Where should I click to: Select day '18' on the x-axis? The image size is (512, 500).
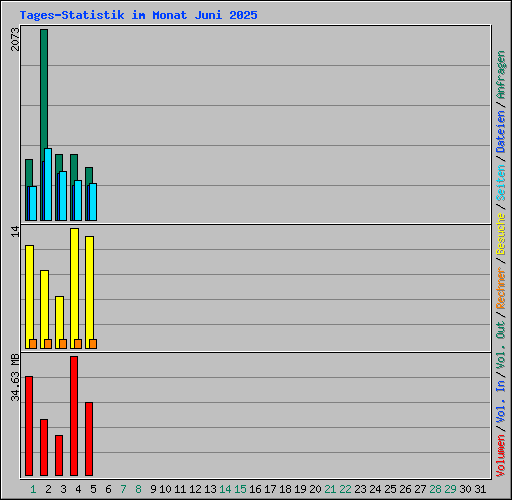click(285, 489)
